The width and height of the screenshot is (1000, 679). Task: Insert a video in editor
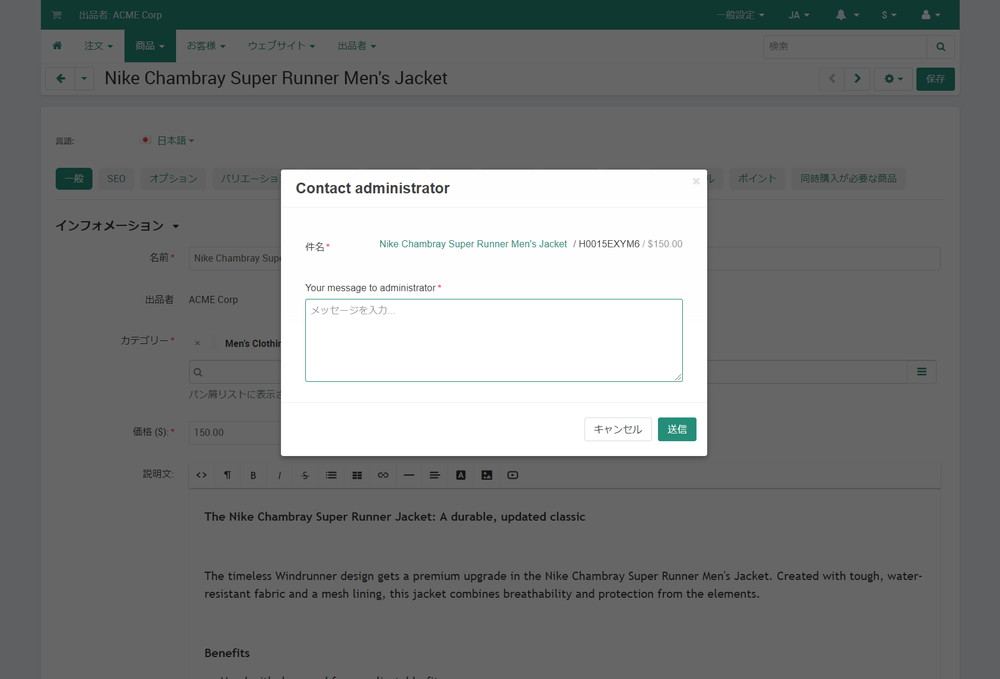(x=513, y=475)
